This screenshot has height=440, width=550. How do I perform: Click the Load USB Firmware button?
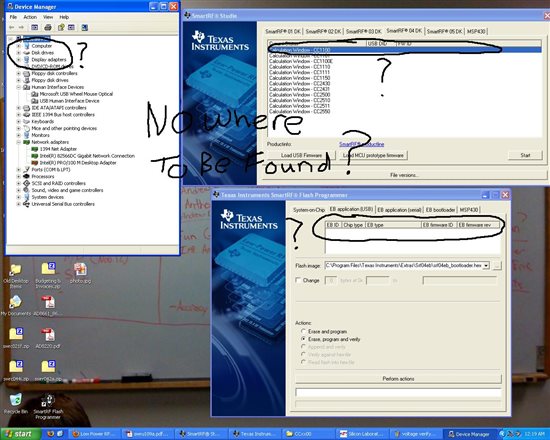[x=301, y=155]
